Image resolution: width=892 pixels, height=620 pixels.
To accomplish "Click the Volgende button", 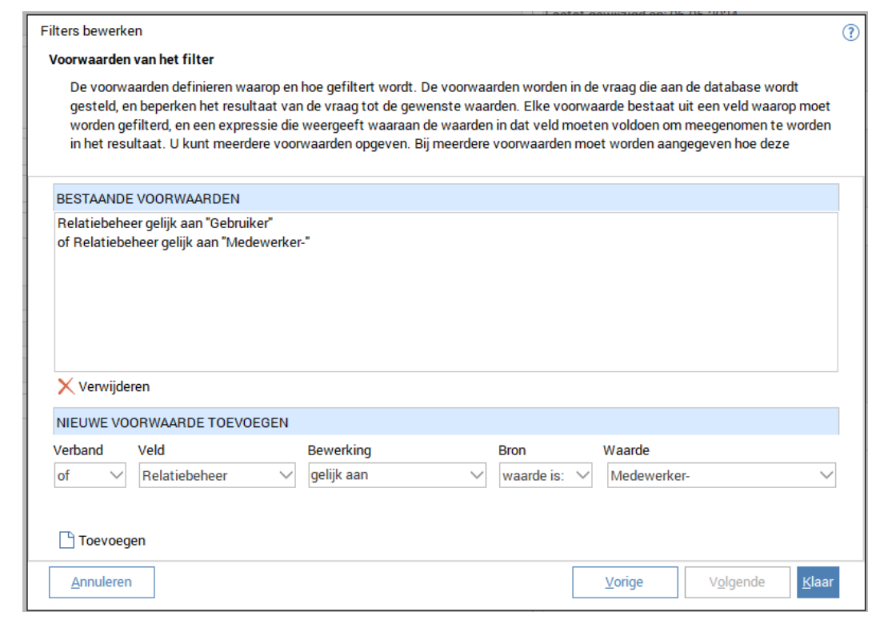I will click(x=736, y=582).
